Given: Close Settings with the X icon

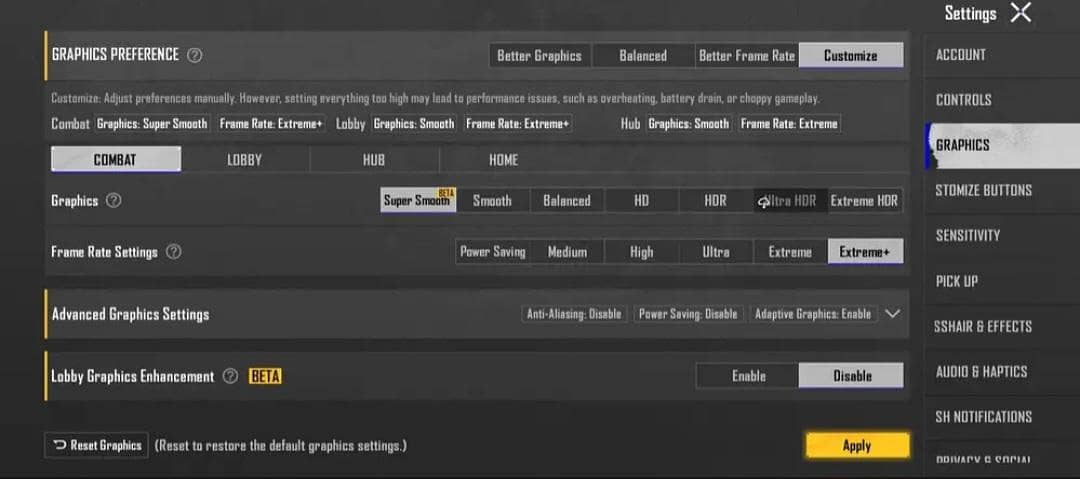Looking at the screenshot, I should pos(1021,12).
